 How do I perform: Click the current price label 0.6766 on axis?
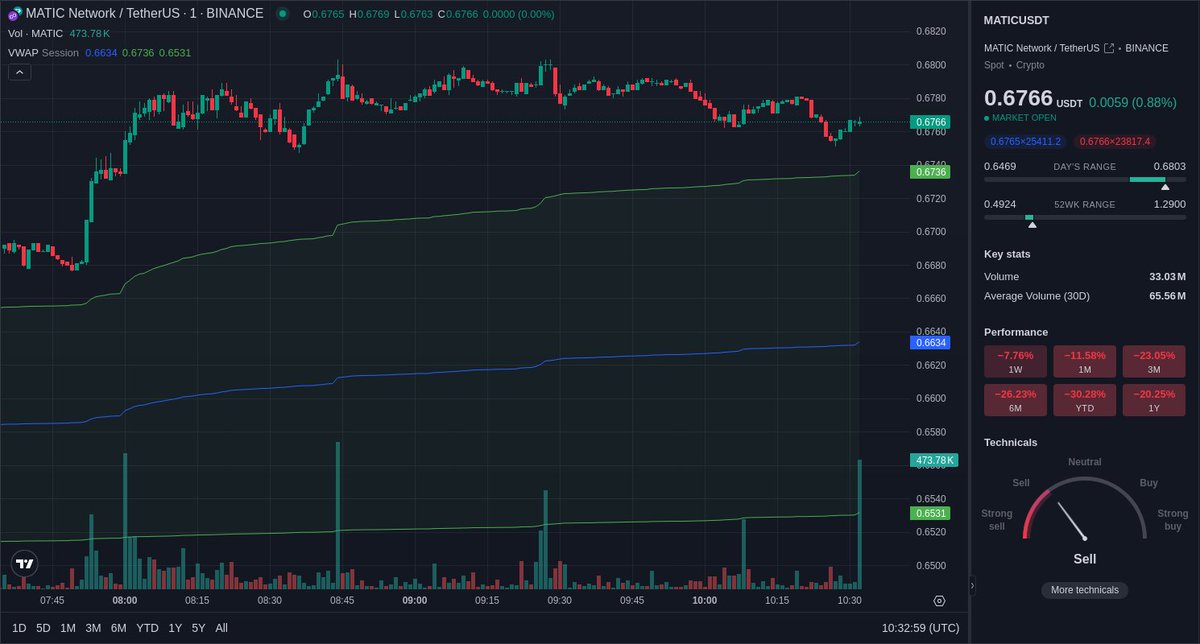point(932,122)
